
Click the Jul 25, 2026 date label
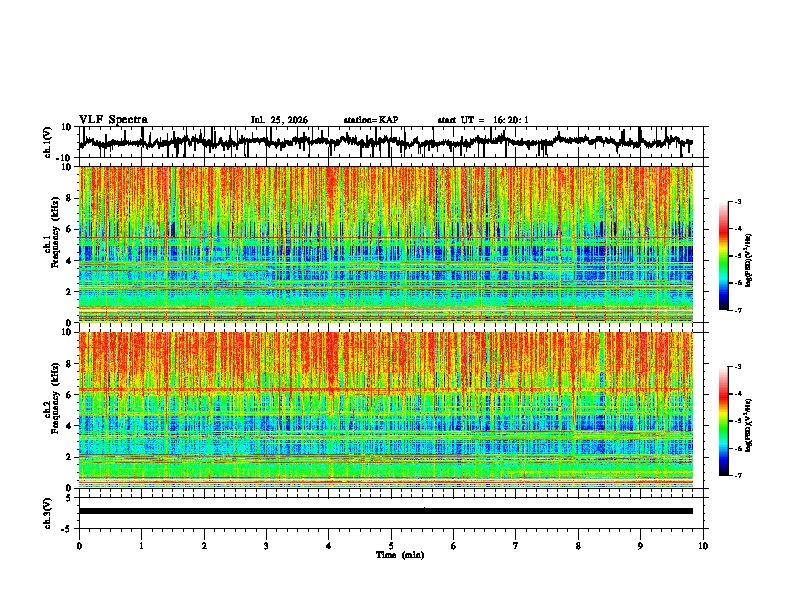(x=279, y=120)
